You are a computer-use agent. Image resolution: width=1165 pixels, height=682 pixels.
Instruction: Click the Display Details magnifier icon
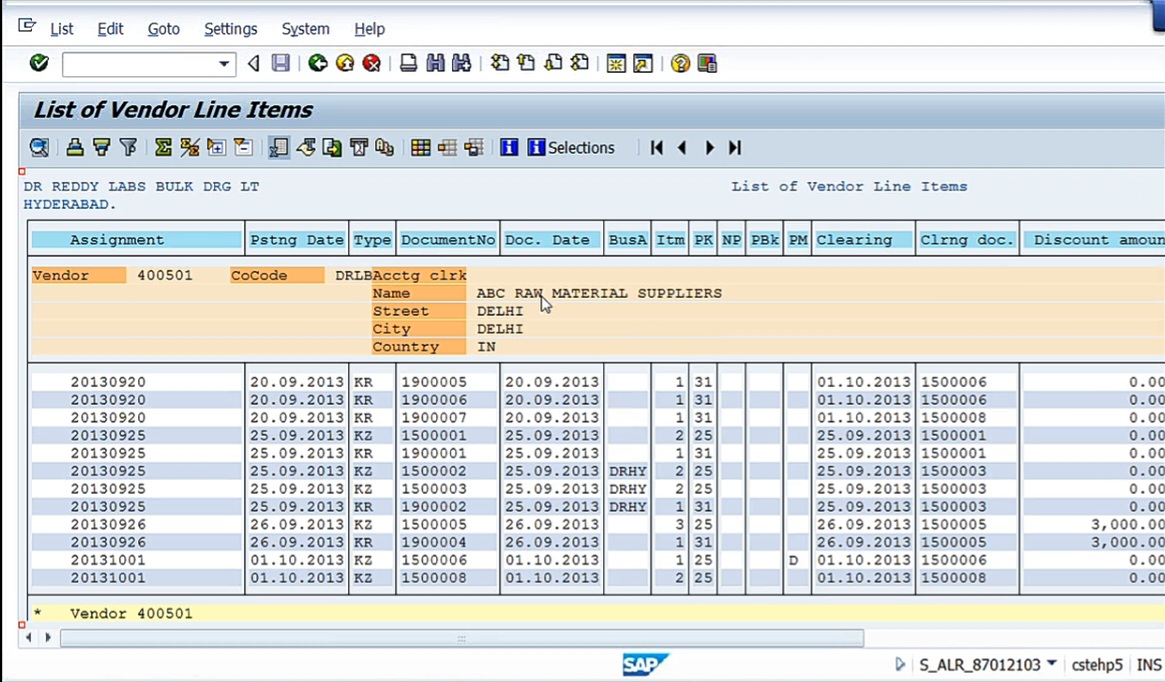coord(39,147)
